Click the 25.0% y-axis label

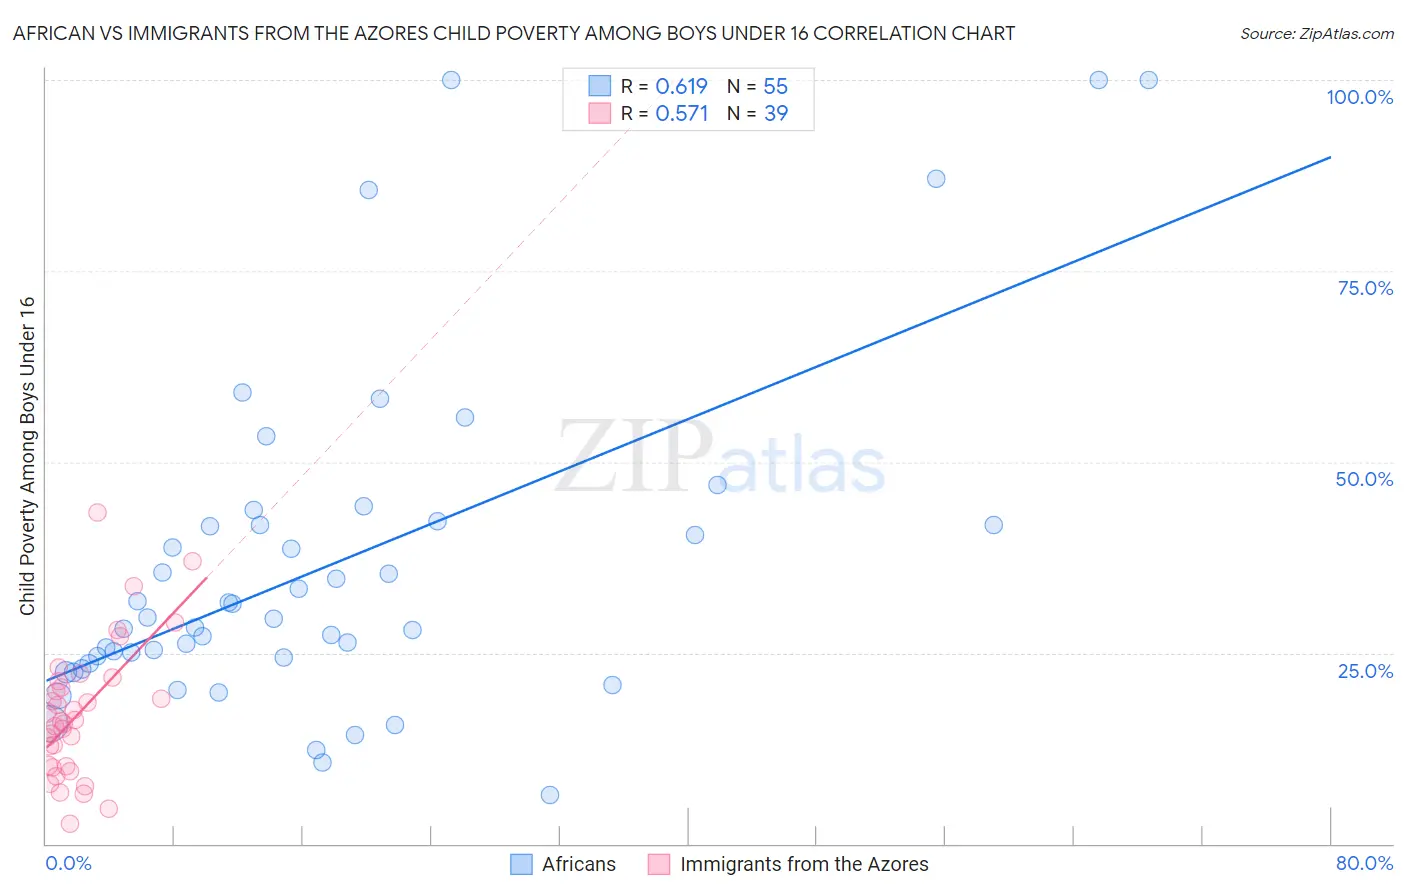click(1365, 671)
